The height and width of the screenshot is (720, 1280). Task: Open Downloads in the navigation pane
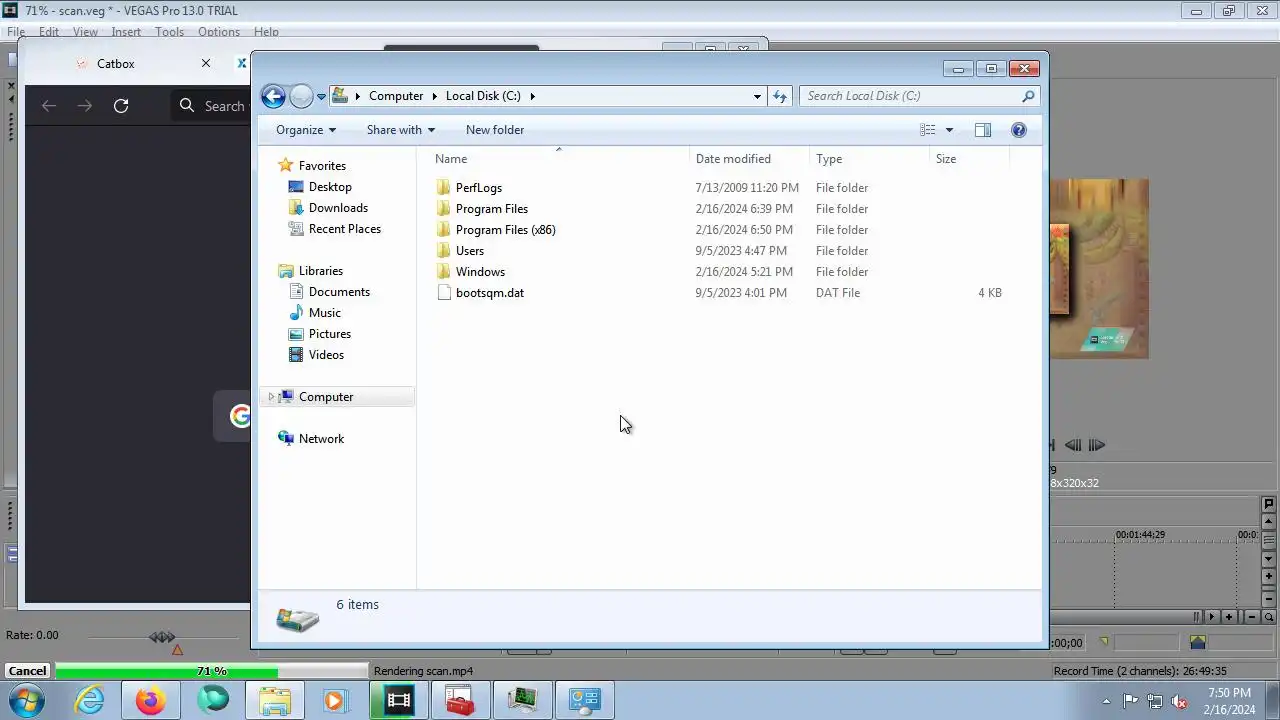click(x=338, y=208)
